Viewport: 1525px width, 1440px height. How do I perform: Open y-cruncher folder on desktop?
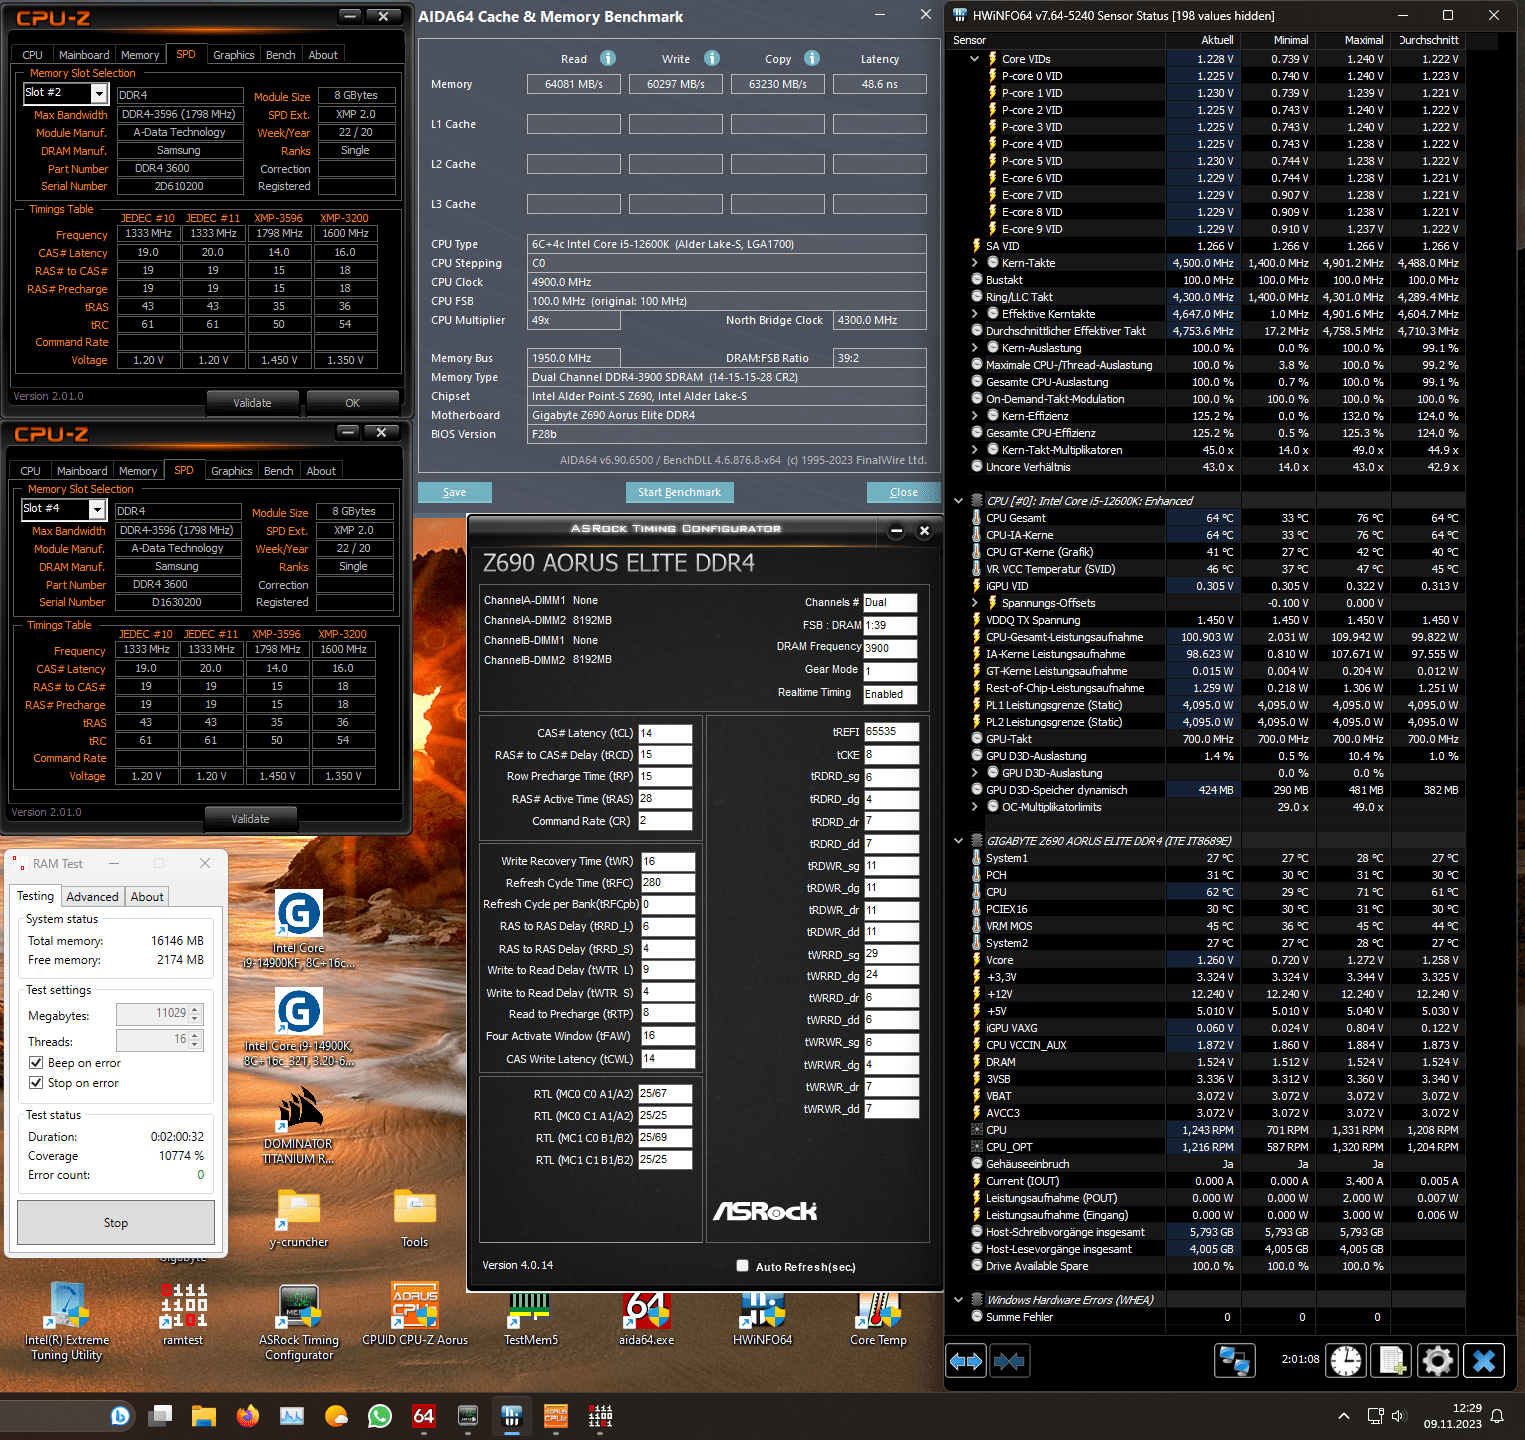(298, 1218)
